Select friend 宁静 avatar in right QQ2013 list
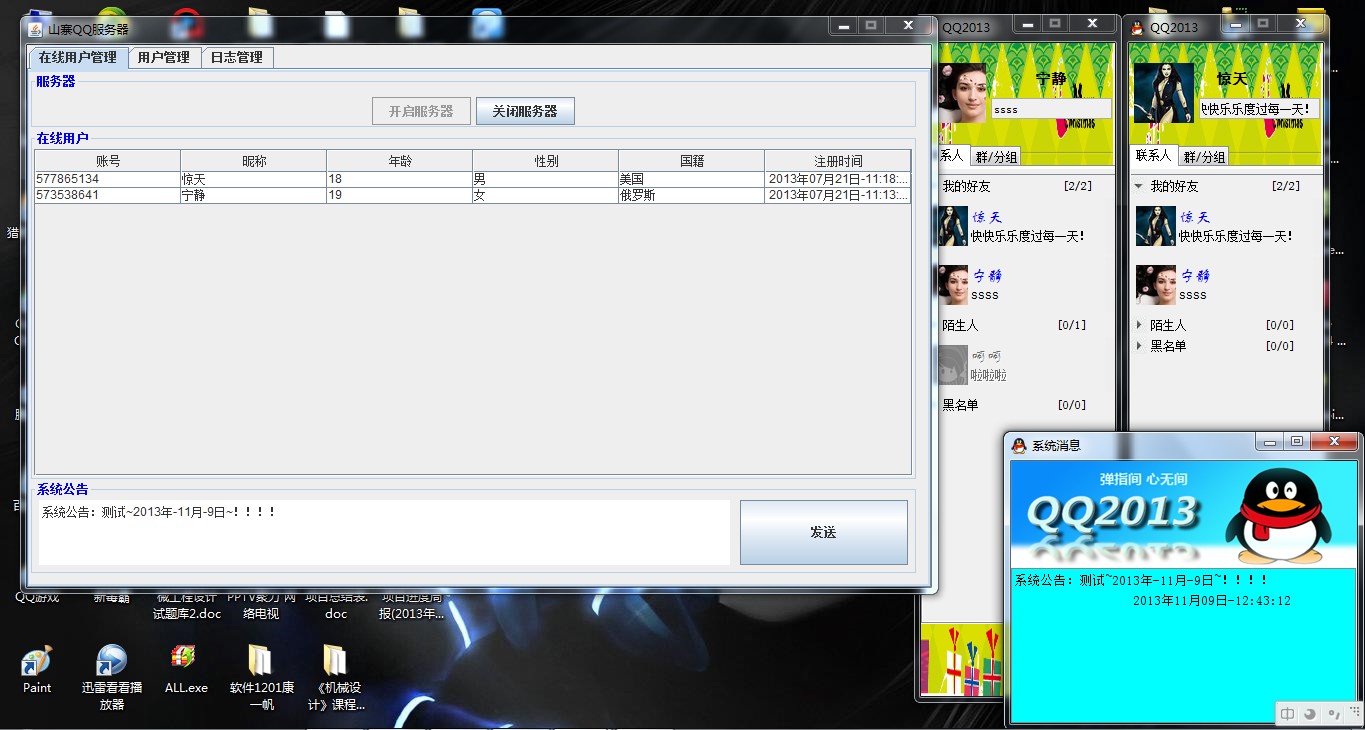The image size is (1365, 730). point(1156,285)
